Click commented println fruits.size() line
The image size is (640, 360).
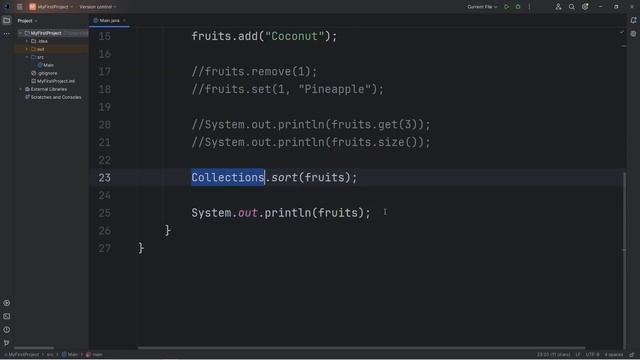311,142
